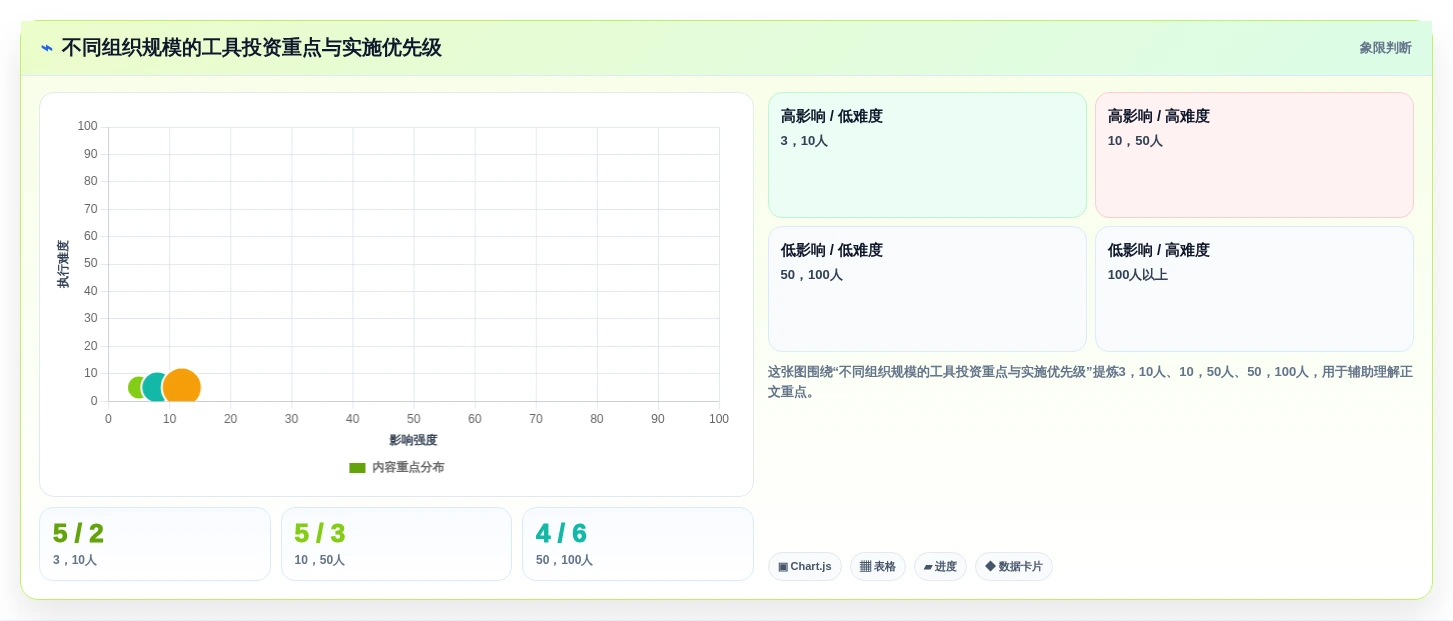This screenshot has width=1453, height=621.
Task: Select the 高影响 / 低难度 quadrant card
Action: click(x=927, y=155)
